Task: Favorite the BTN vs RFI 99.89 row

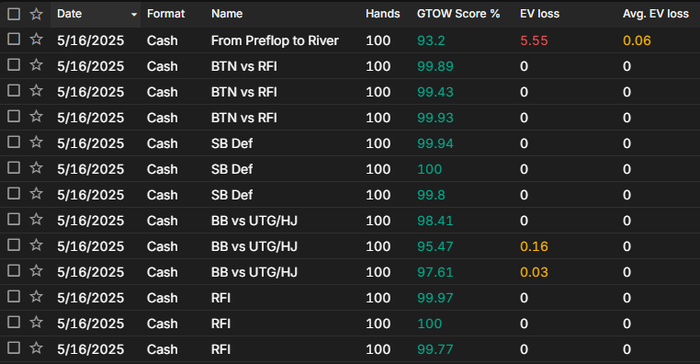Action: click(36, 66)
